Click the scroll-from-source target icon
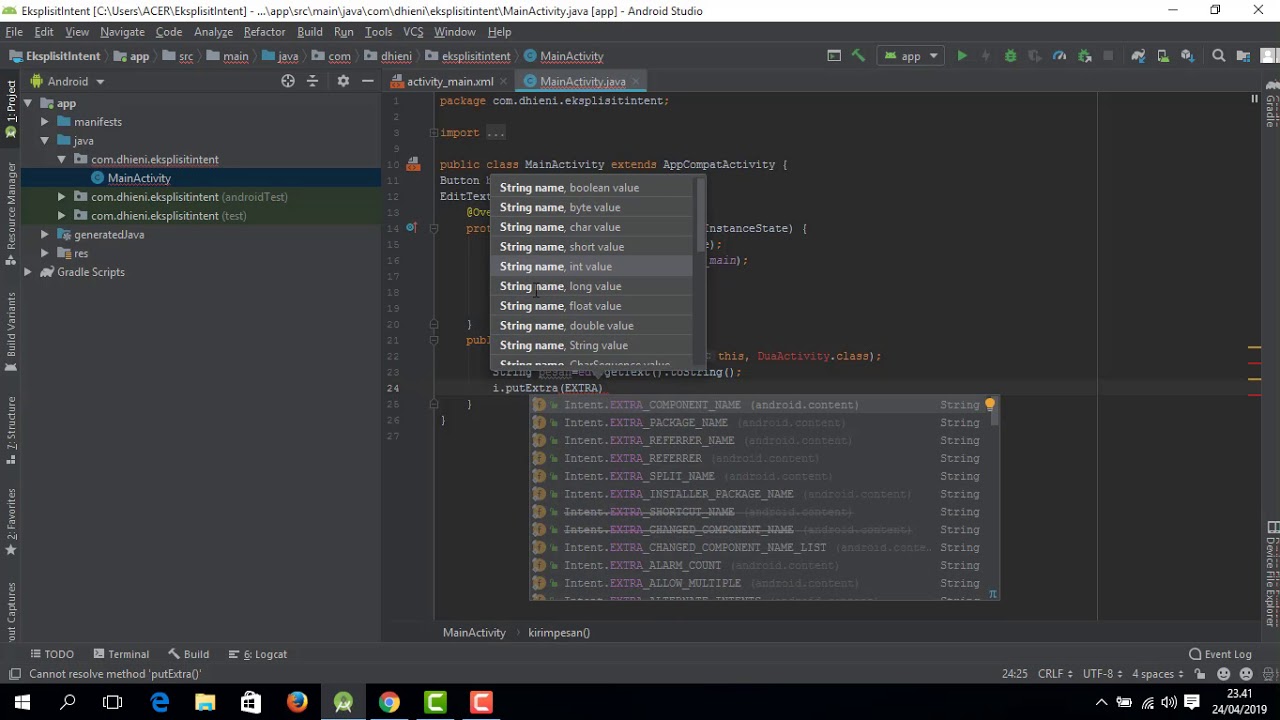This screenshot has height=720, width=1280. [x=288, y=81]
